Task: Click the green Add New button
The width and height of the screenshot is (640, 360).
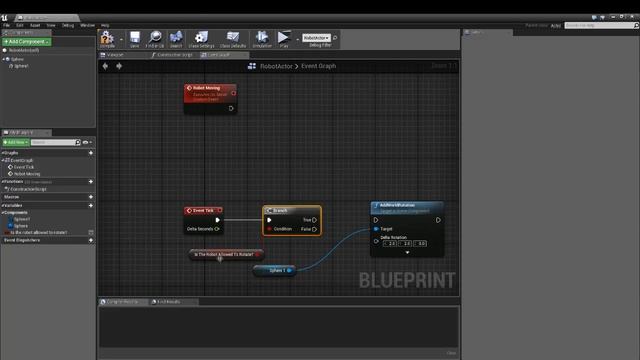Action: pos(16,142)
